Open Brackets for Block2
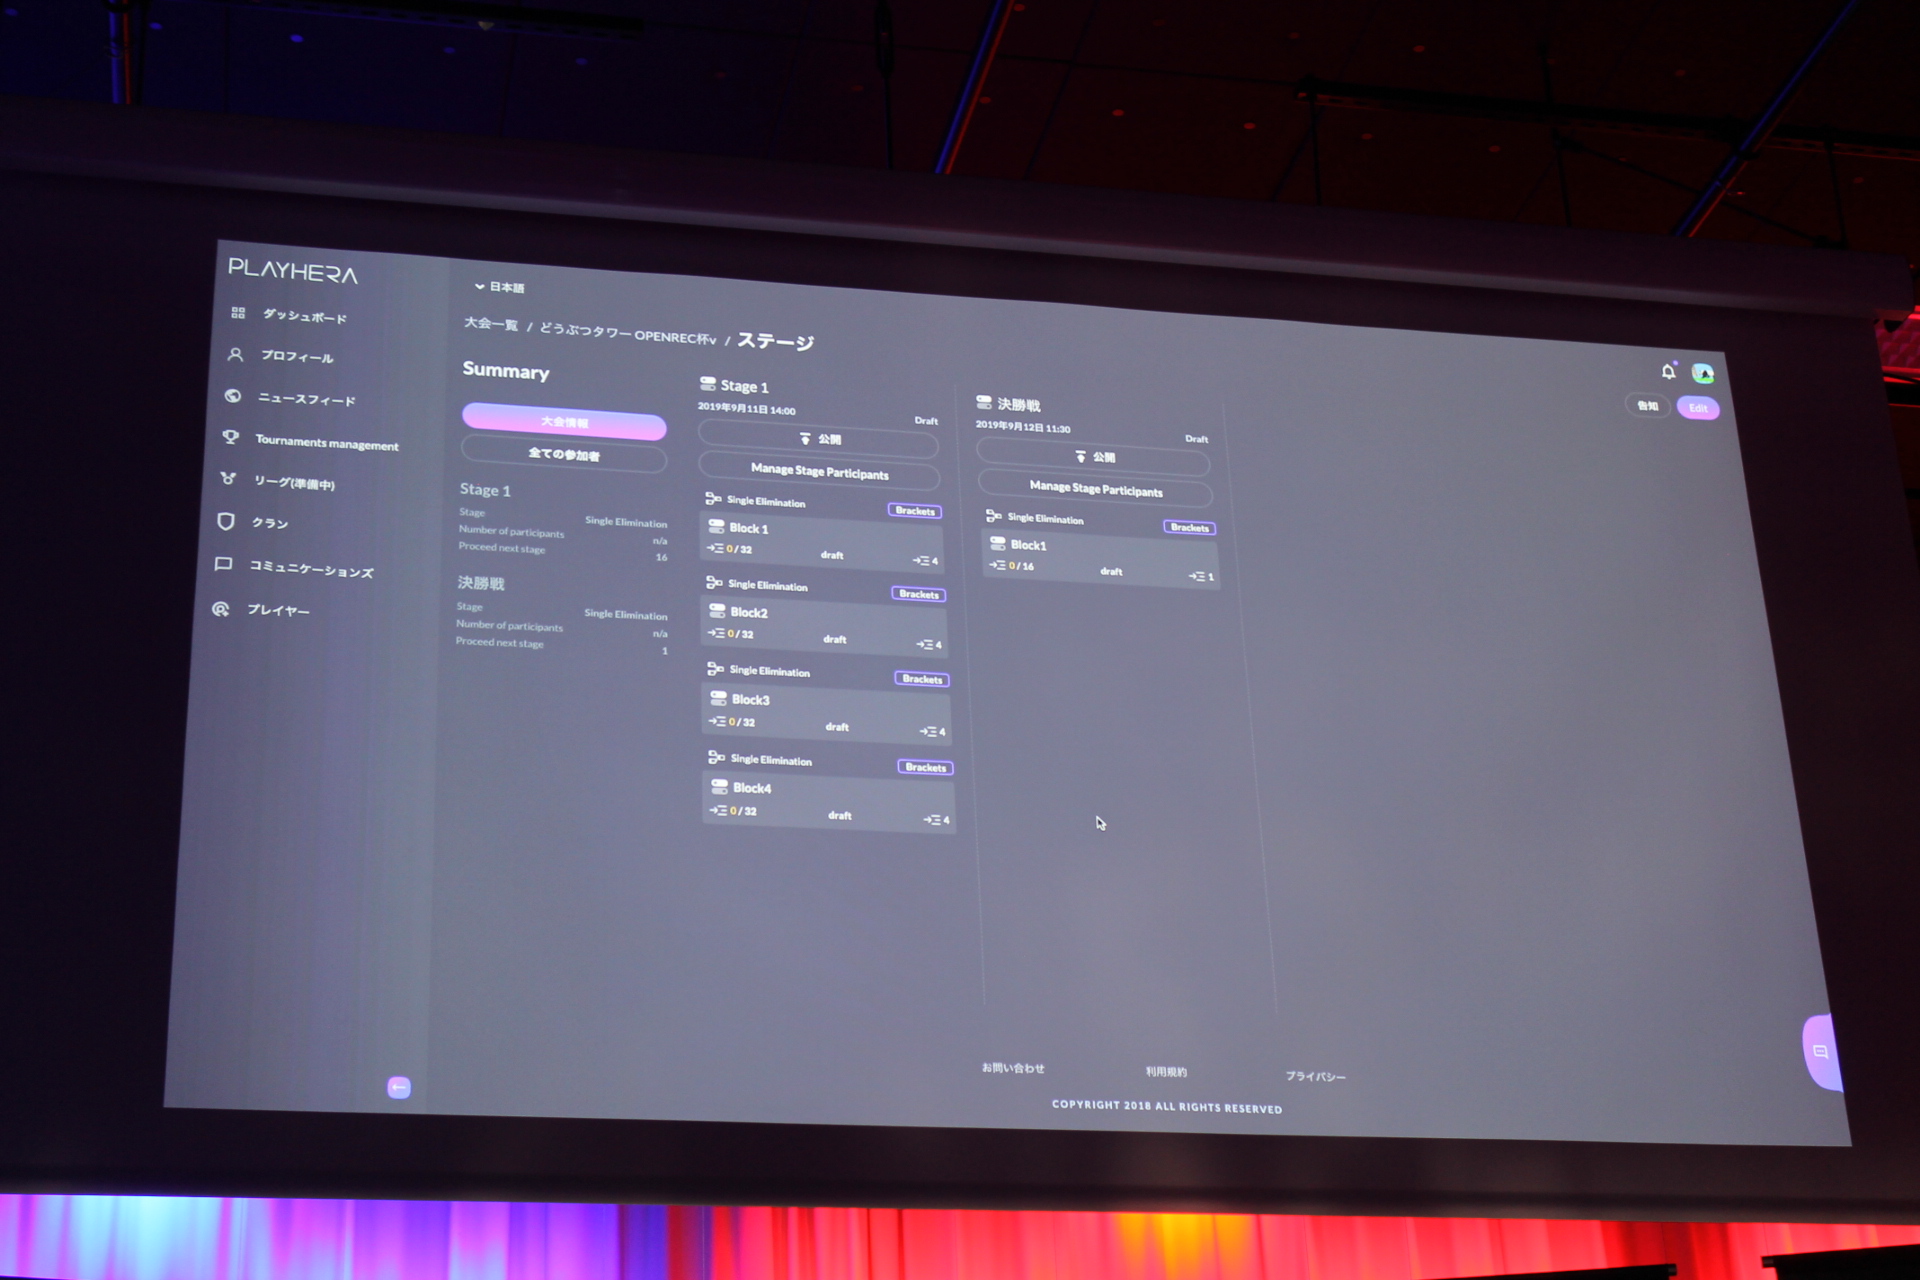The image size is (1920, 1280). click(918, 594)
